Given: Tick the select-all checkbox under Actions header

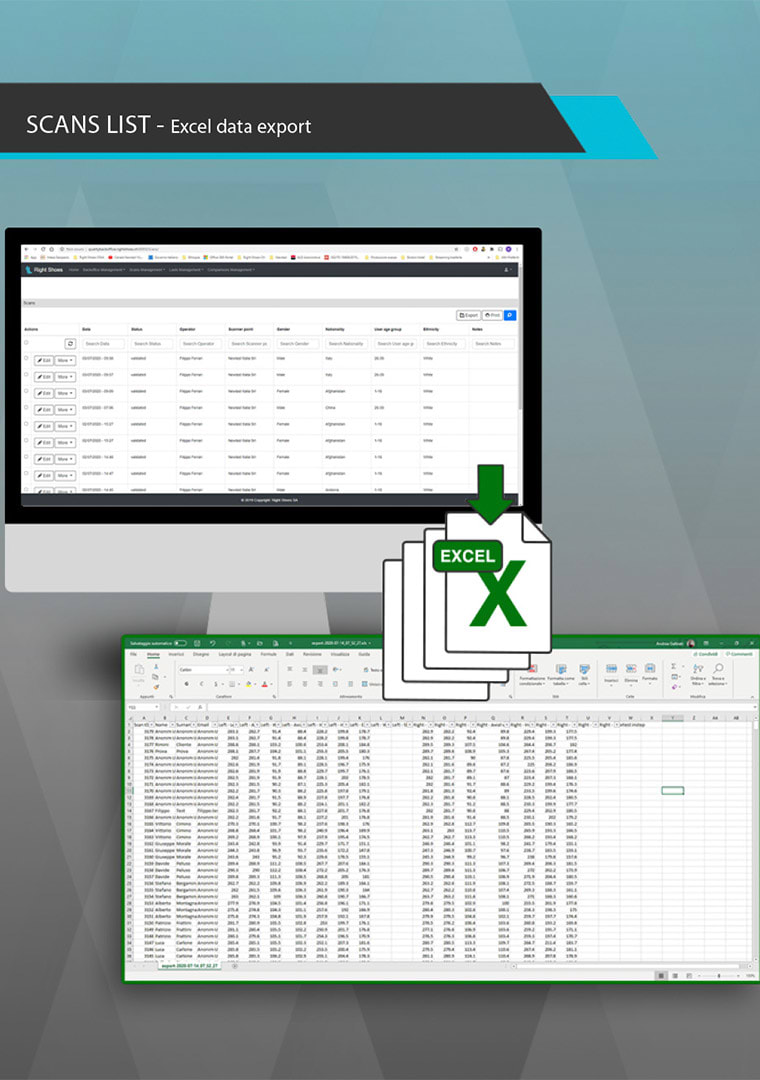Looking at the screenshot, I should pos(27,343).
